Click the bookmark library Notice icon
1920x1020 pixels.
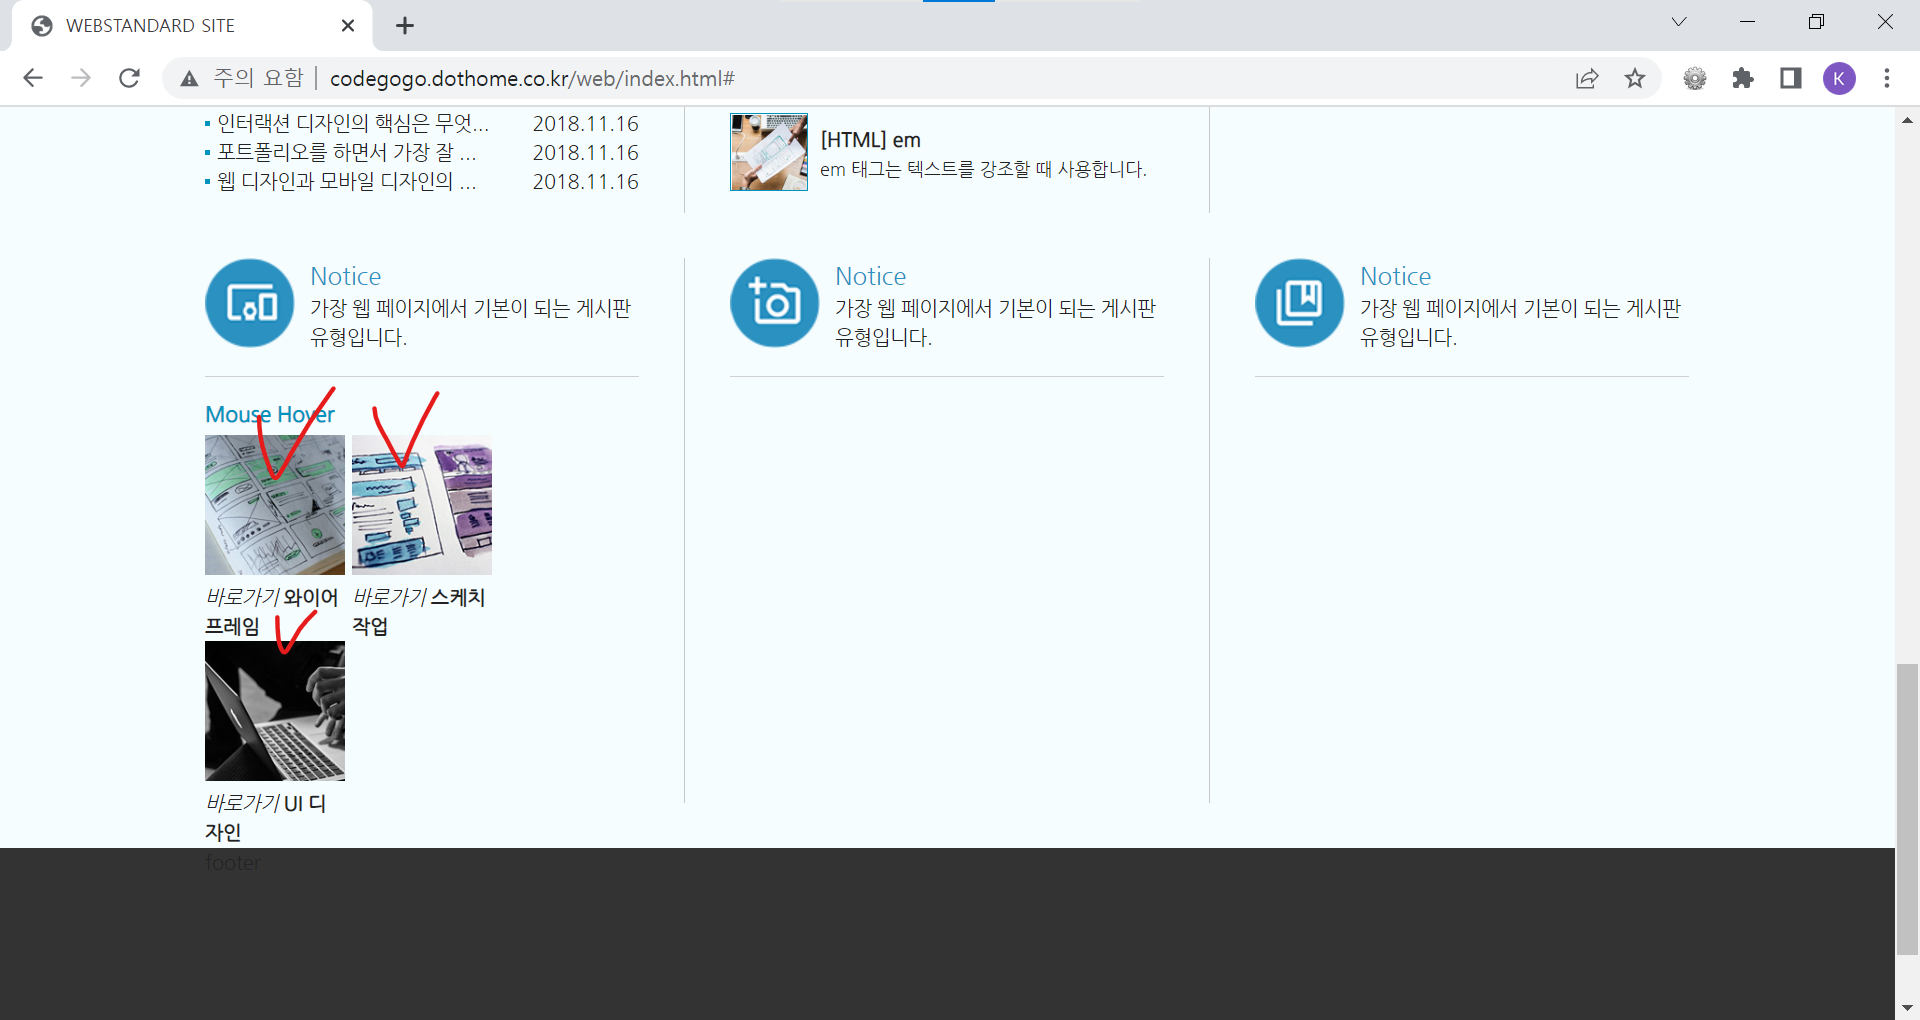point(1300,303)
